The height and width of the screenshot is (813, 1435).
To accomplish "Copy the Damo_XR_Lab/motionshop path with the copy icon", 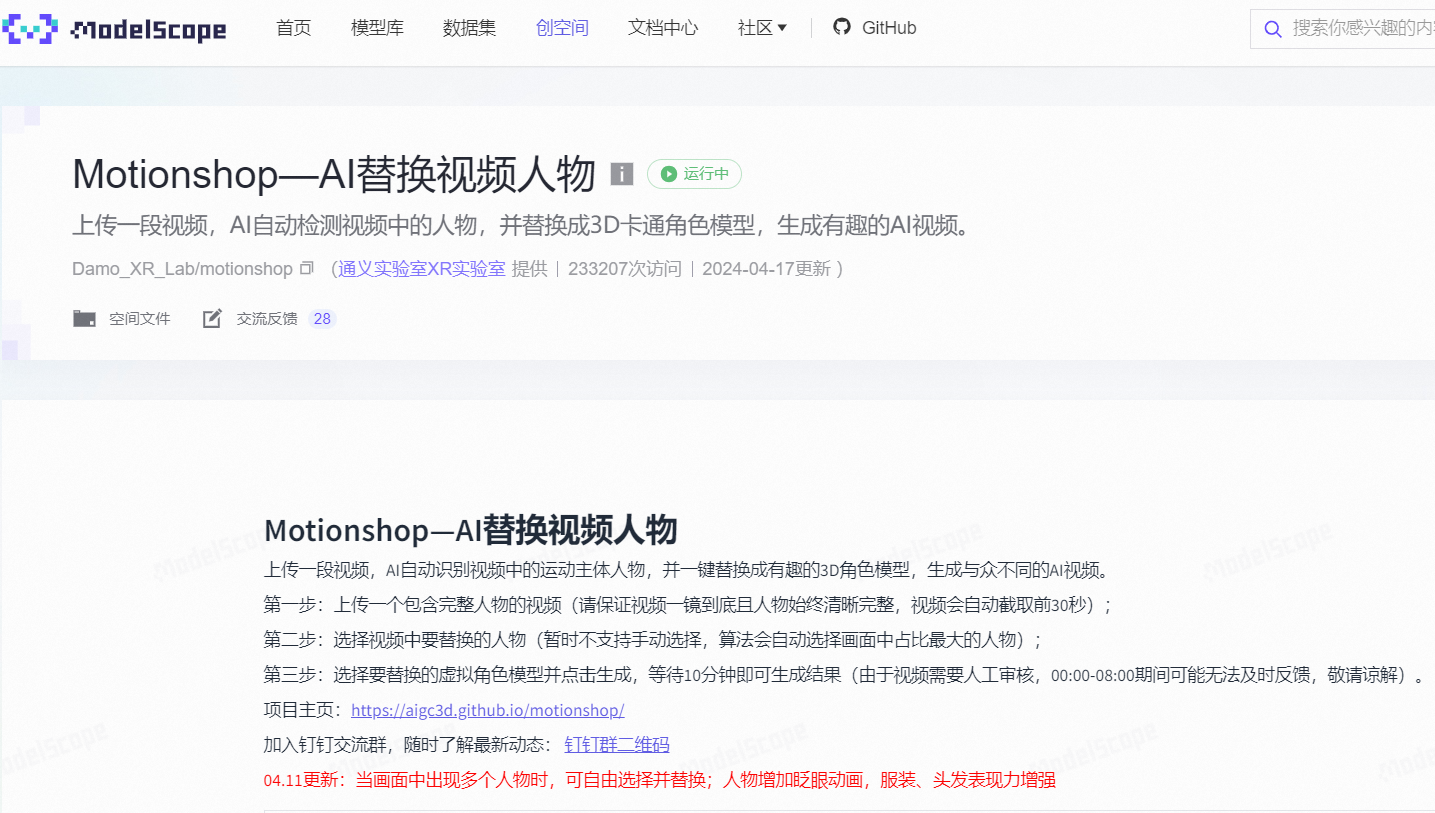I will click(x=307, y=268).
